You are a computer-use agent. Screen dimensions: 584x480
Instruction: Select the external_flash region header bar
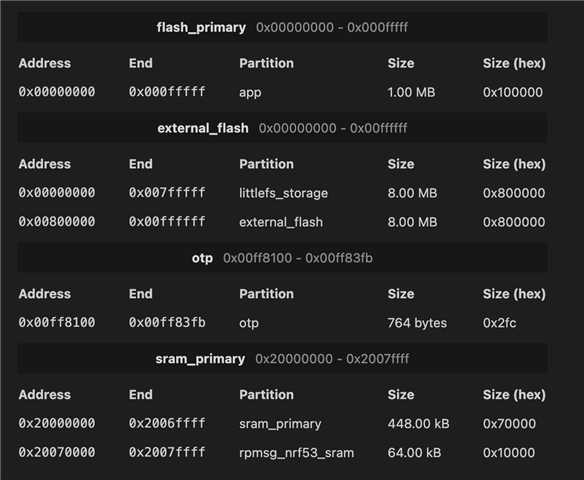pyautogui.click(x=282, y=128)
